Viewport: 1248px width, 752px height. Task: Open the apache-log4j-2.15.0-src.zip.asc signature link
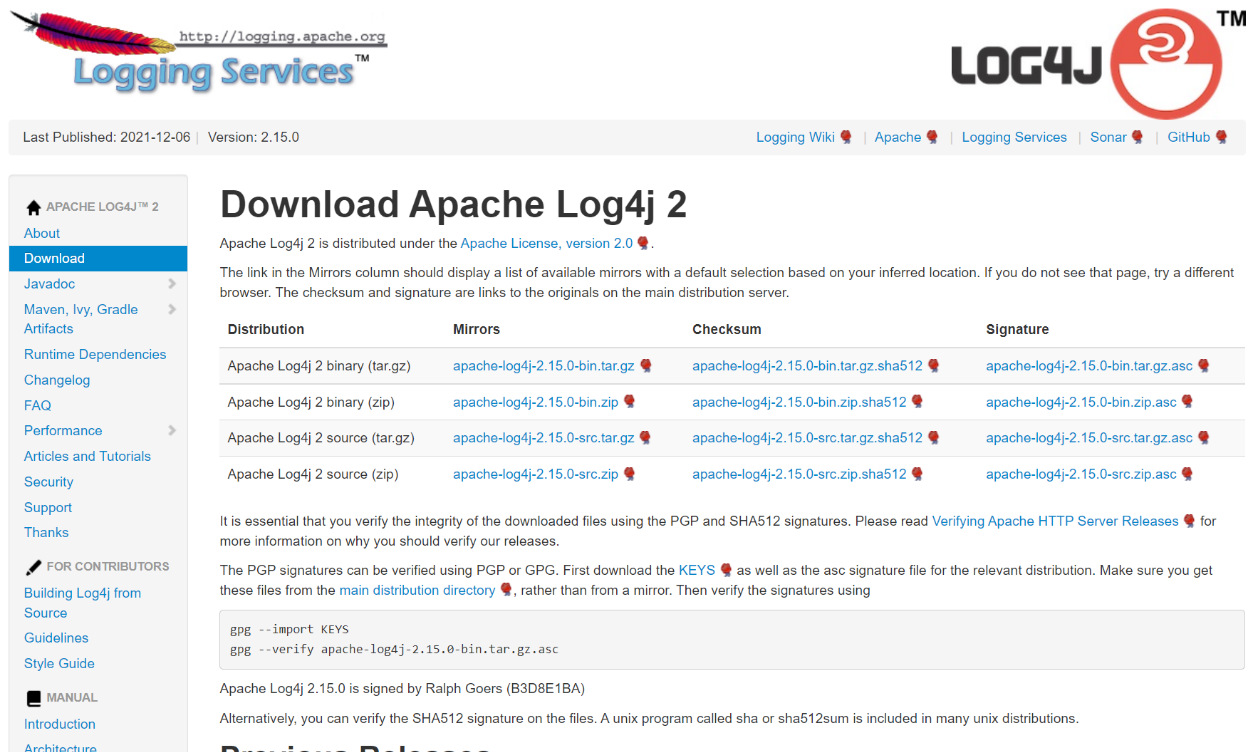1081,474
